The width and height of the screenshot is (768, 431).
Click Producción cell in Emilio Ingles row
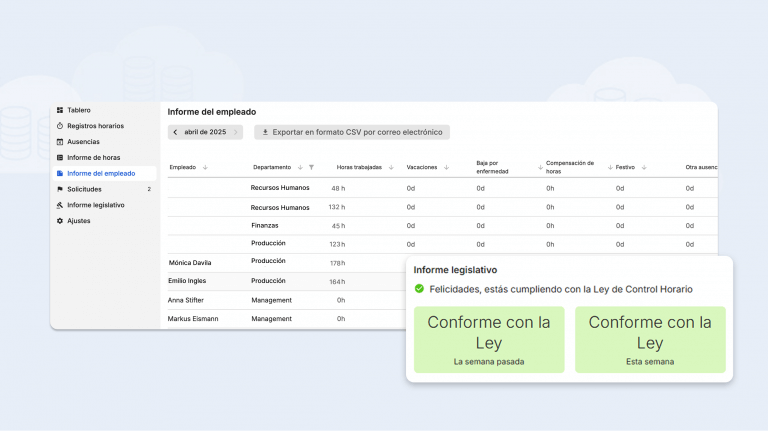coord(268,281)
